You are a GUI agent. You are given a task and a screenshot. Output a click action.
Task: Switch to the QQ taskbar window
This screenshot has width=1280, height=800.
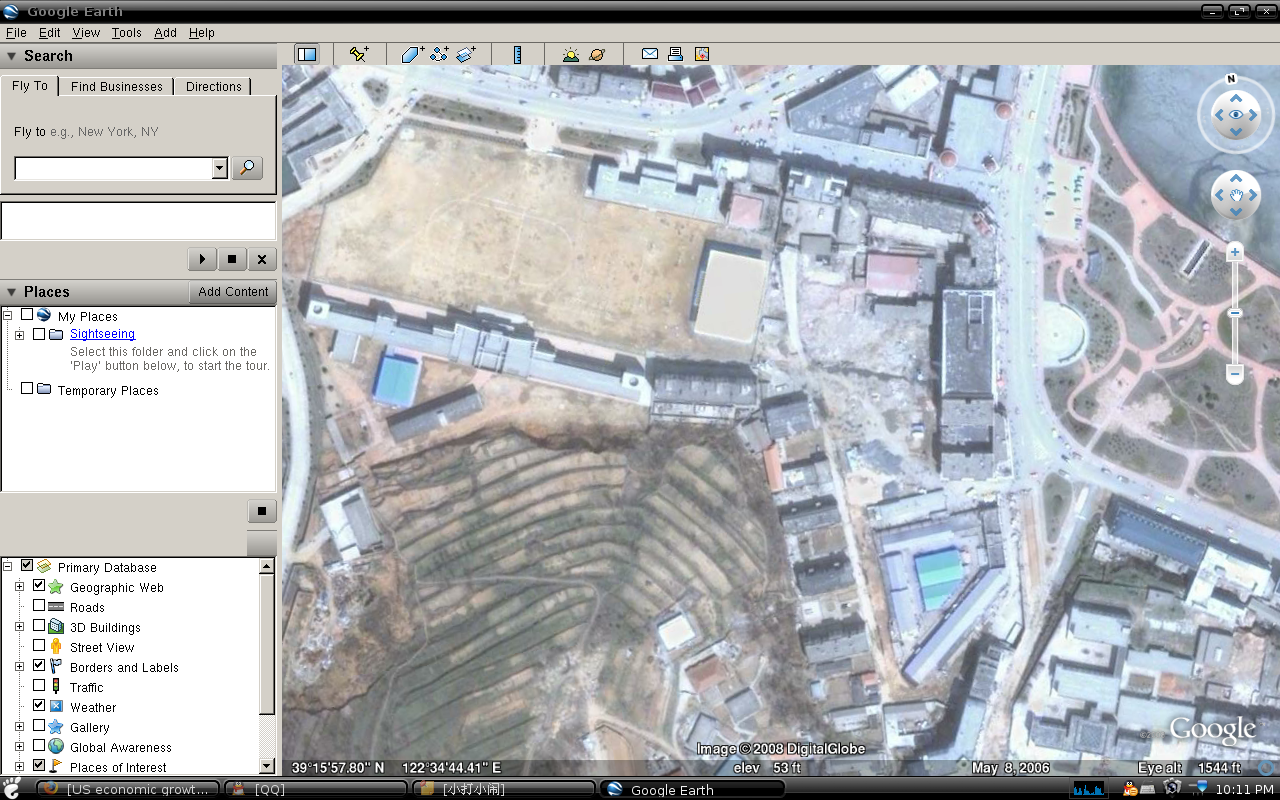tap(318, 789)
